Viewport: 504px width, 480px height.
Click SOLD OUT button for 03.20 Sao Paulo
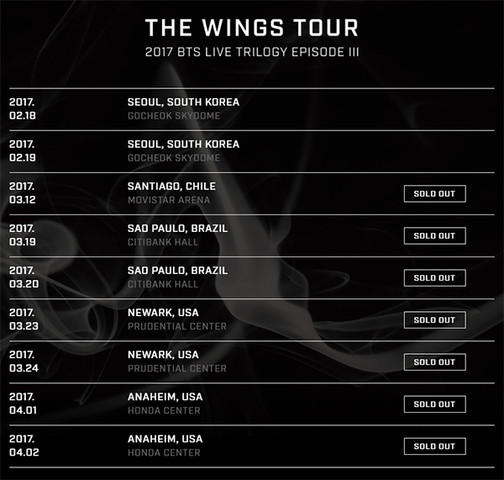(435, 278)
